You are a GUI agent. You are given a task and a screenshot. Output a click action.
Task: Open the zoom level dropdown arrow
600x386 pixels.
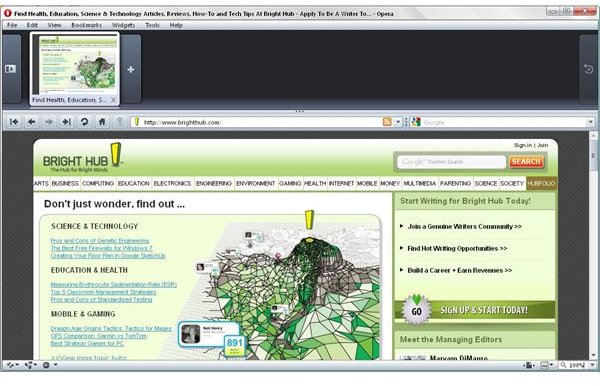pyautogui.click(x=592, y=365)
